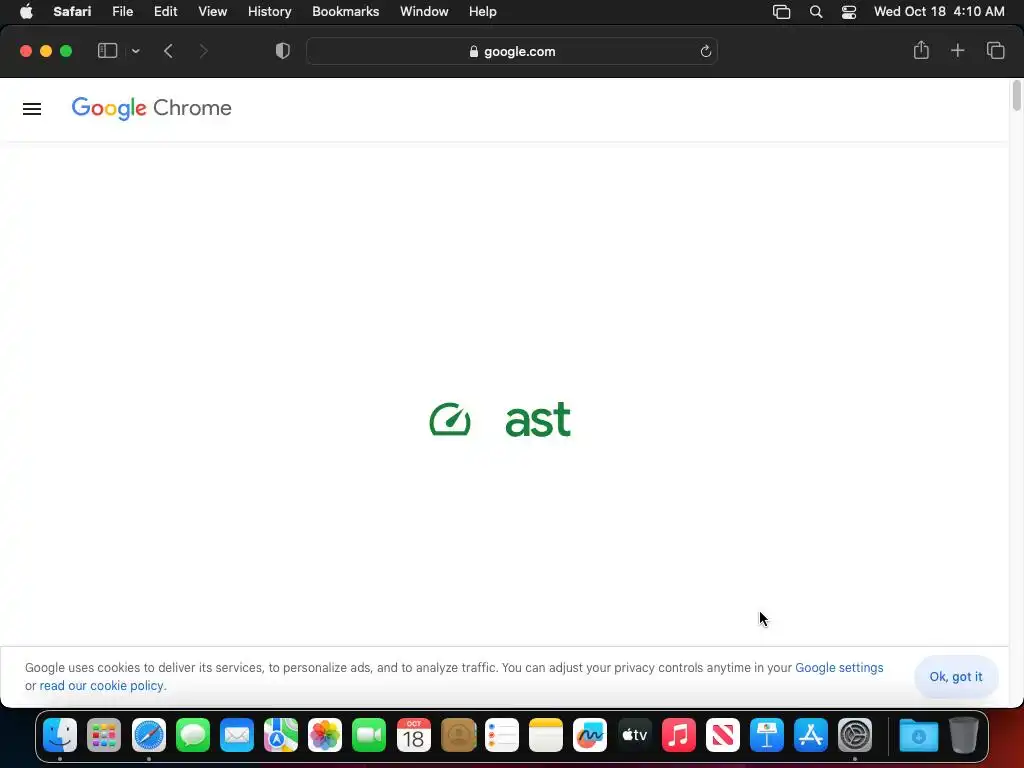Viewport: 1024px width, 768px height.
Task: Open Music from the Dock
Action: click(679, 735)
